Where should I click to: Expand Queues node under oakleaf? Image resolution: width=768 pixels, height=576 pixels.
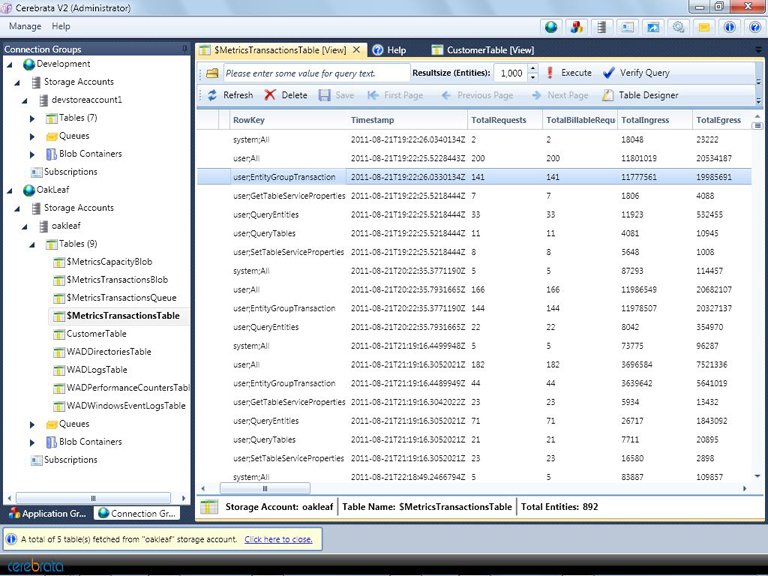(x=32, y=424)
